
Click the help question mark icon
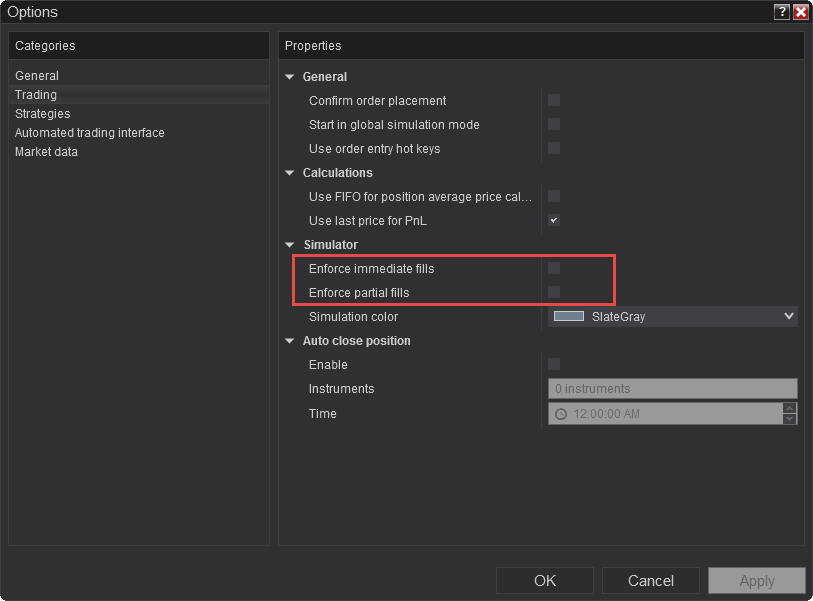point(782,12)
